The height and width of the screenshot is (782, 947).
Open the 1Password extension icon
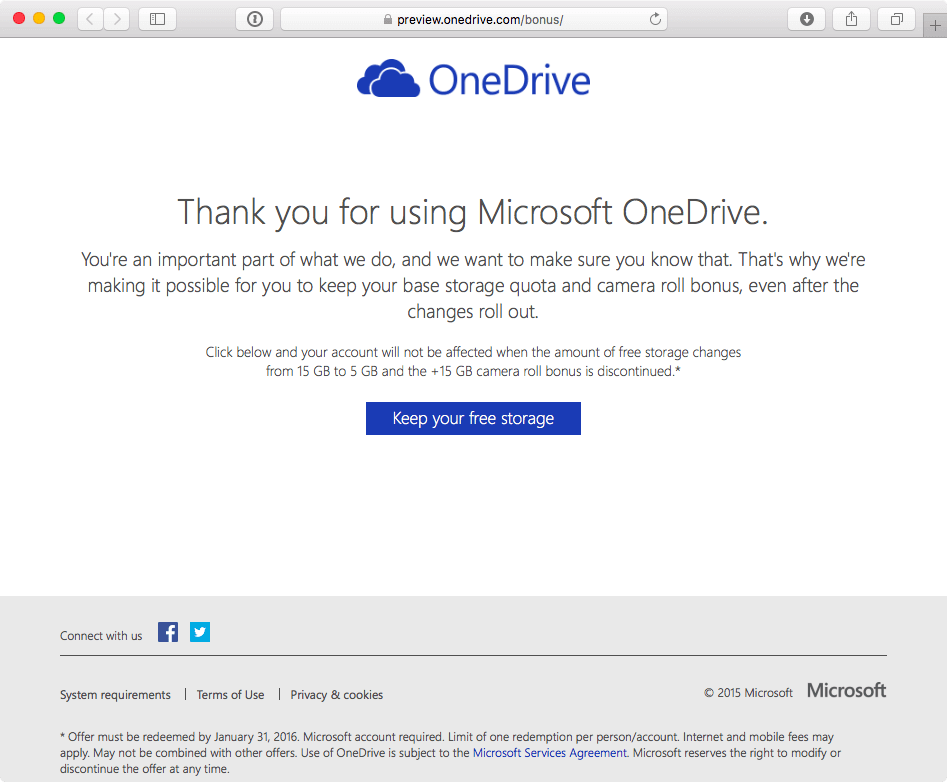[x=255, y=19]
